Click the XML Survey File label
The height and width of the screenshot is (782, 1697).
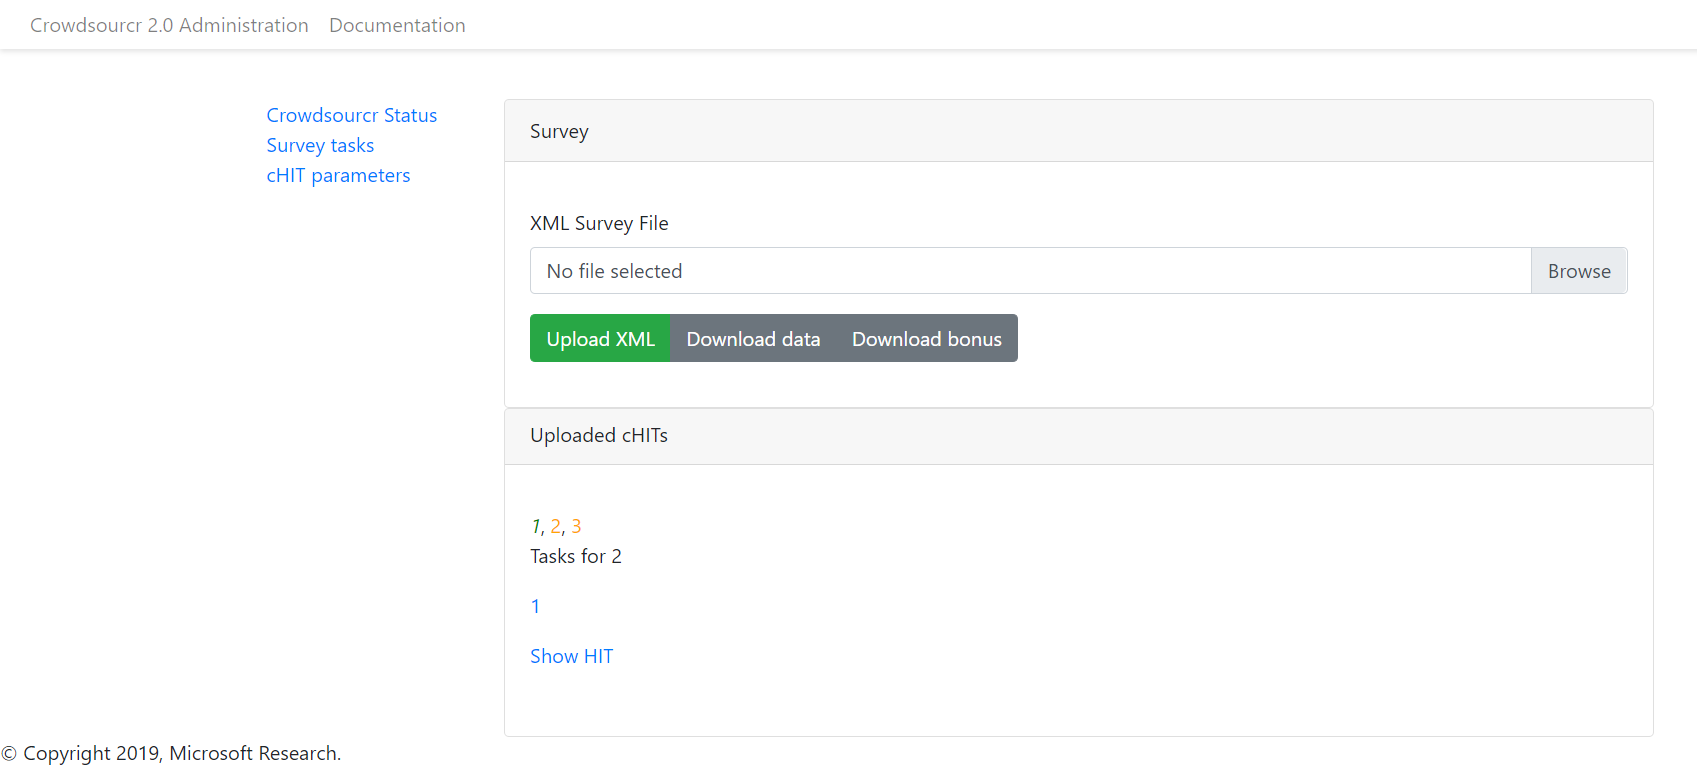(x=599, y=223)
